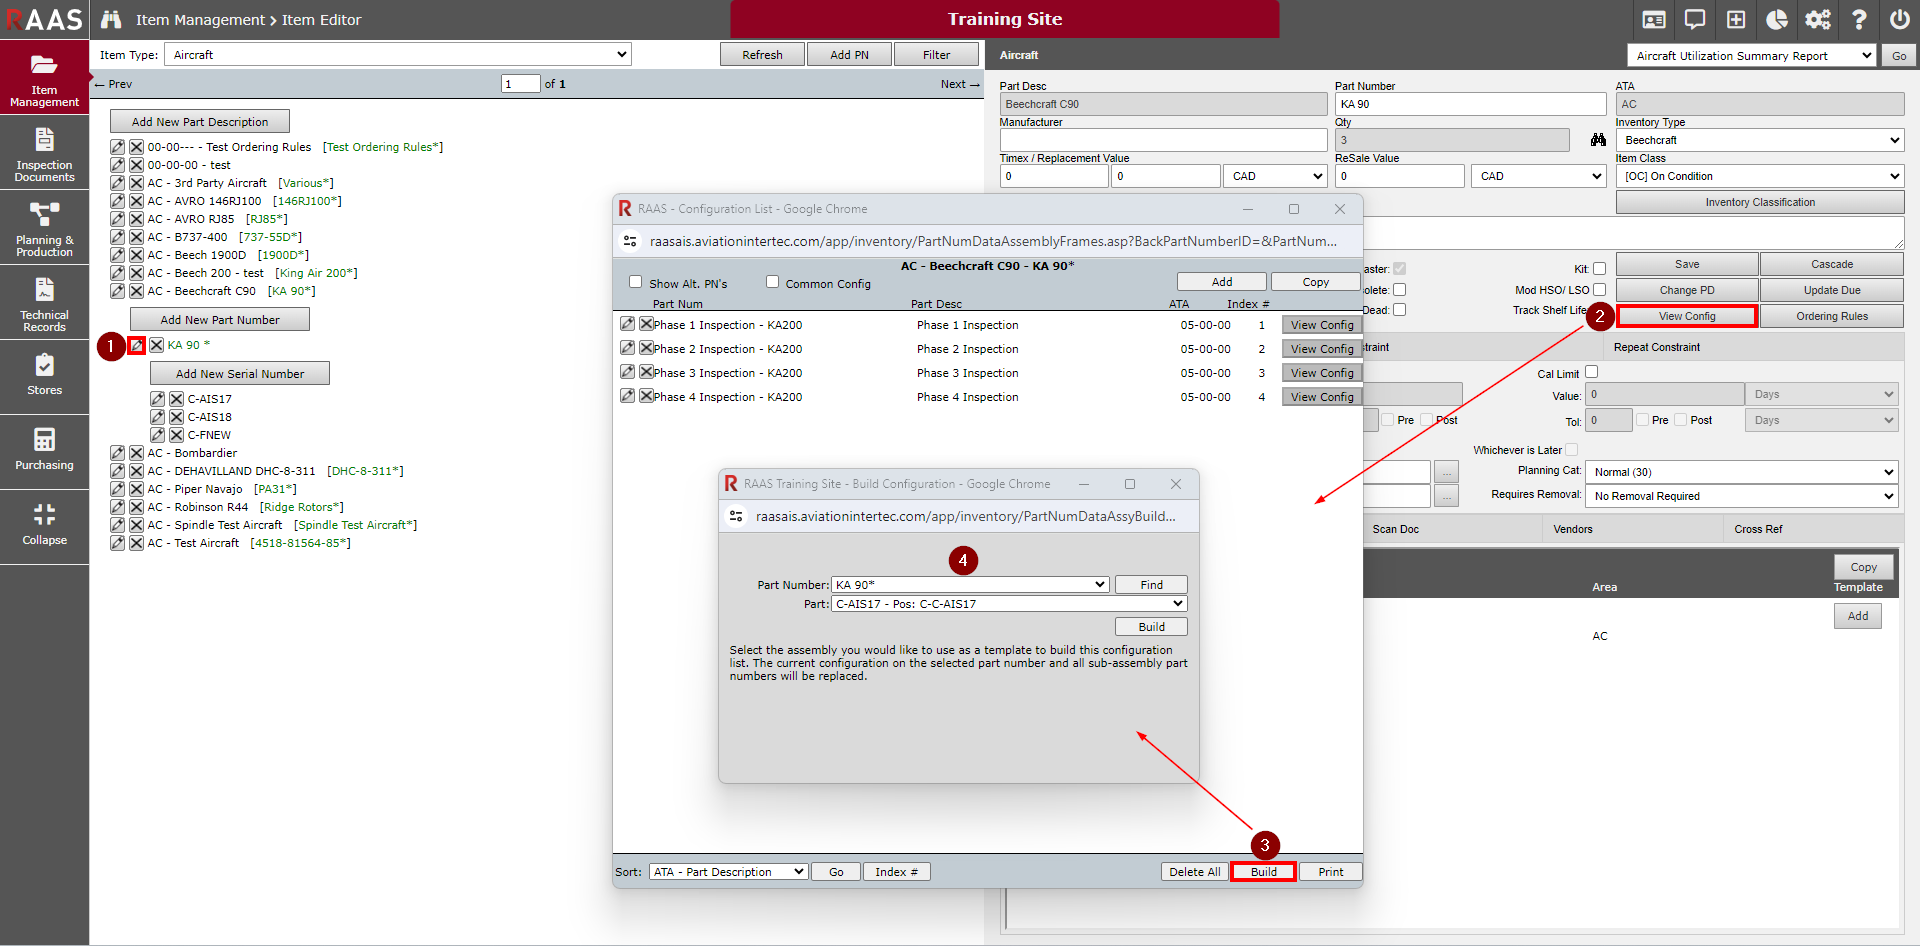1920x946 pixels.
Task: Open the Item Type dropdown
Action: click(397, 55)
